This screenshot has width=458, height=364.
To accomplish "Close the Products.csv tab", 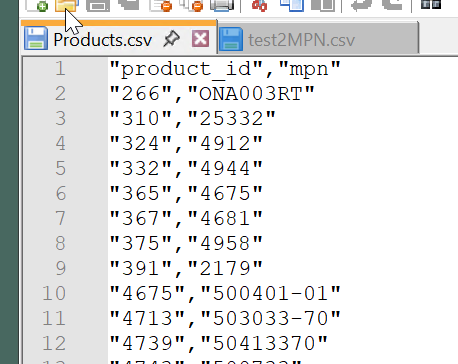I will [200, 39].
